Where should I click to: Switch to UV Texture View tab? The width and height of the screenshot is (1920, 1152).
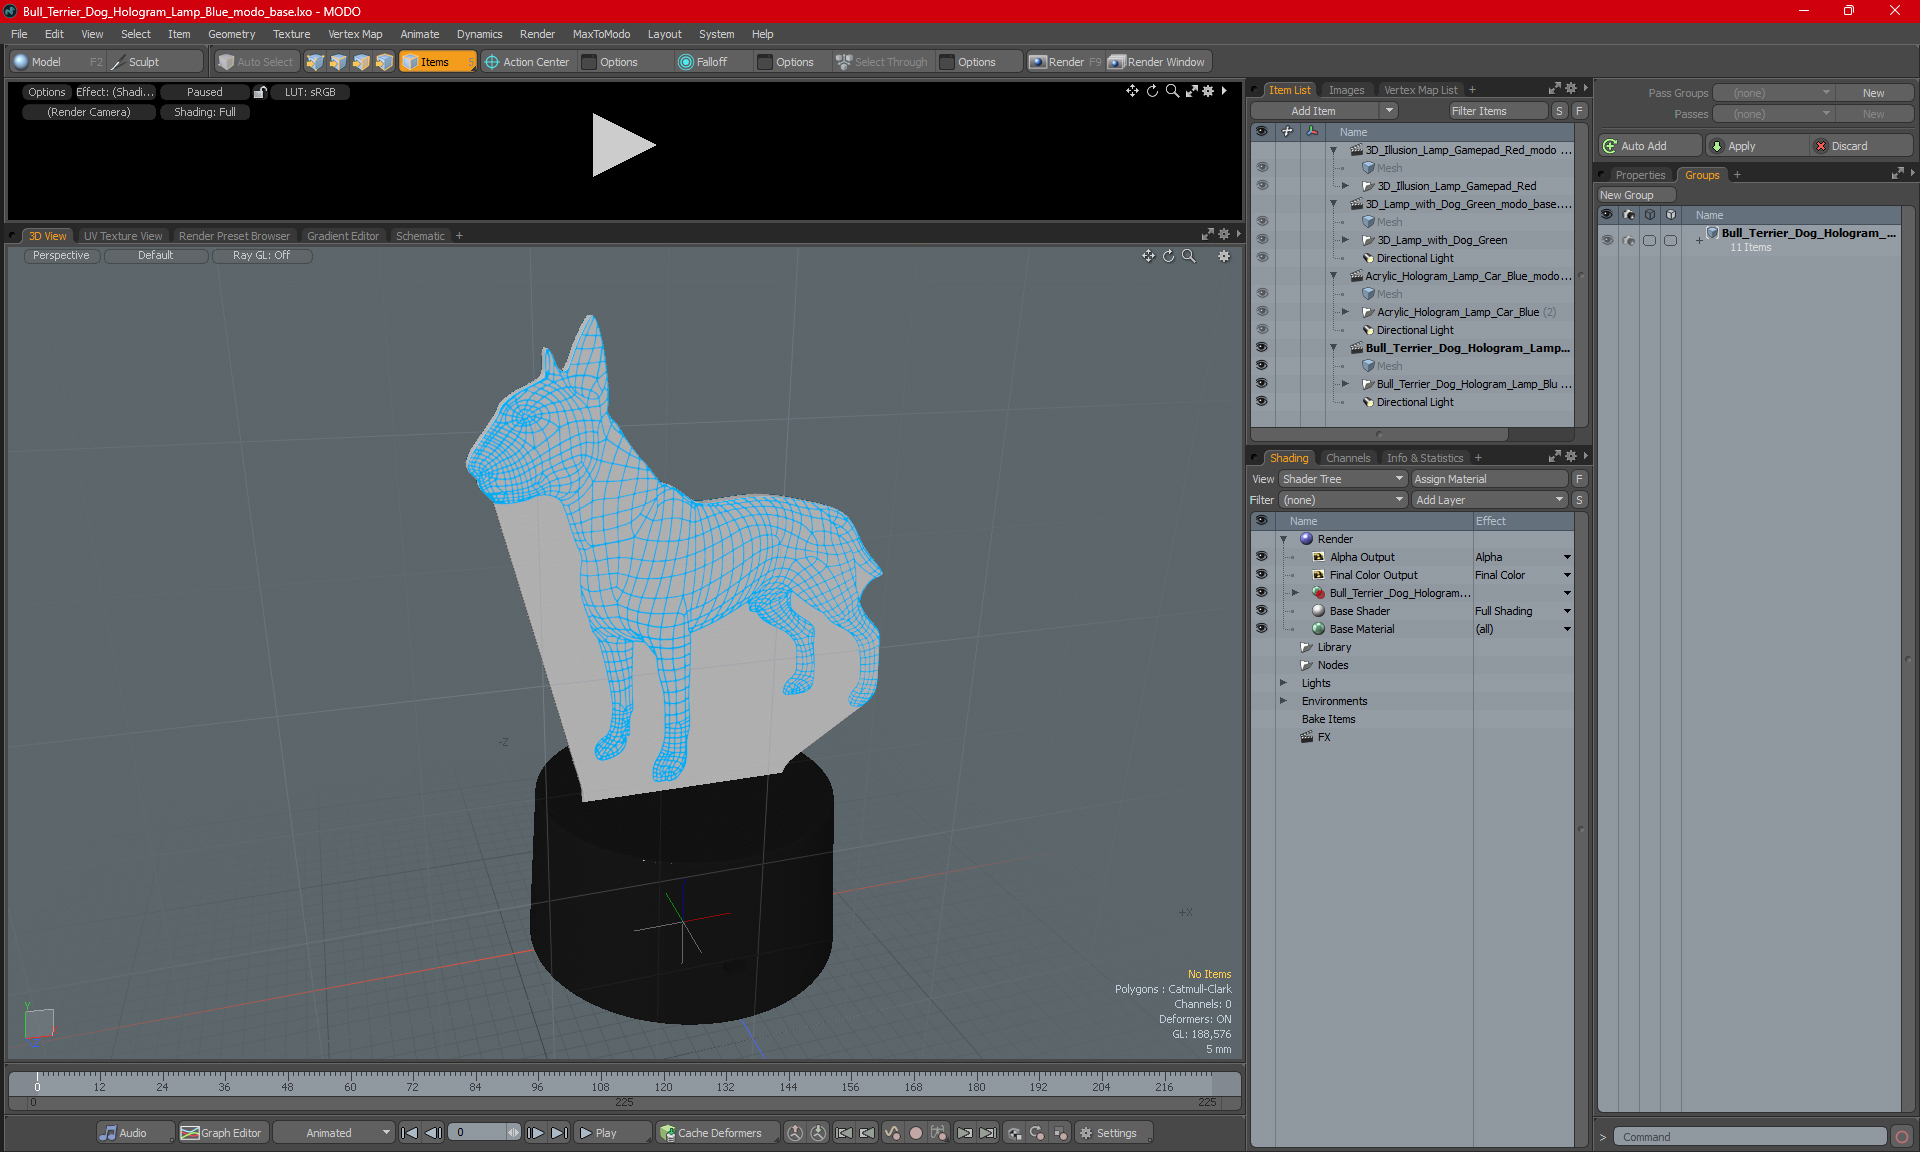click(x=123, y=236)
